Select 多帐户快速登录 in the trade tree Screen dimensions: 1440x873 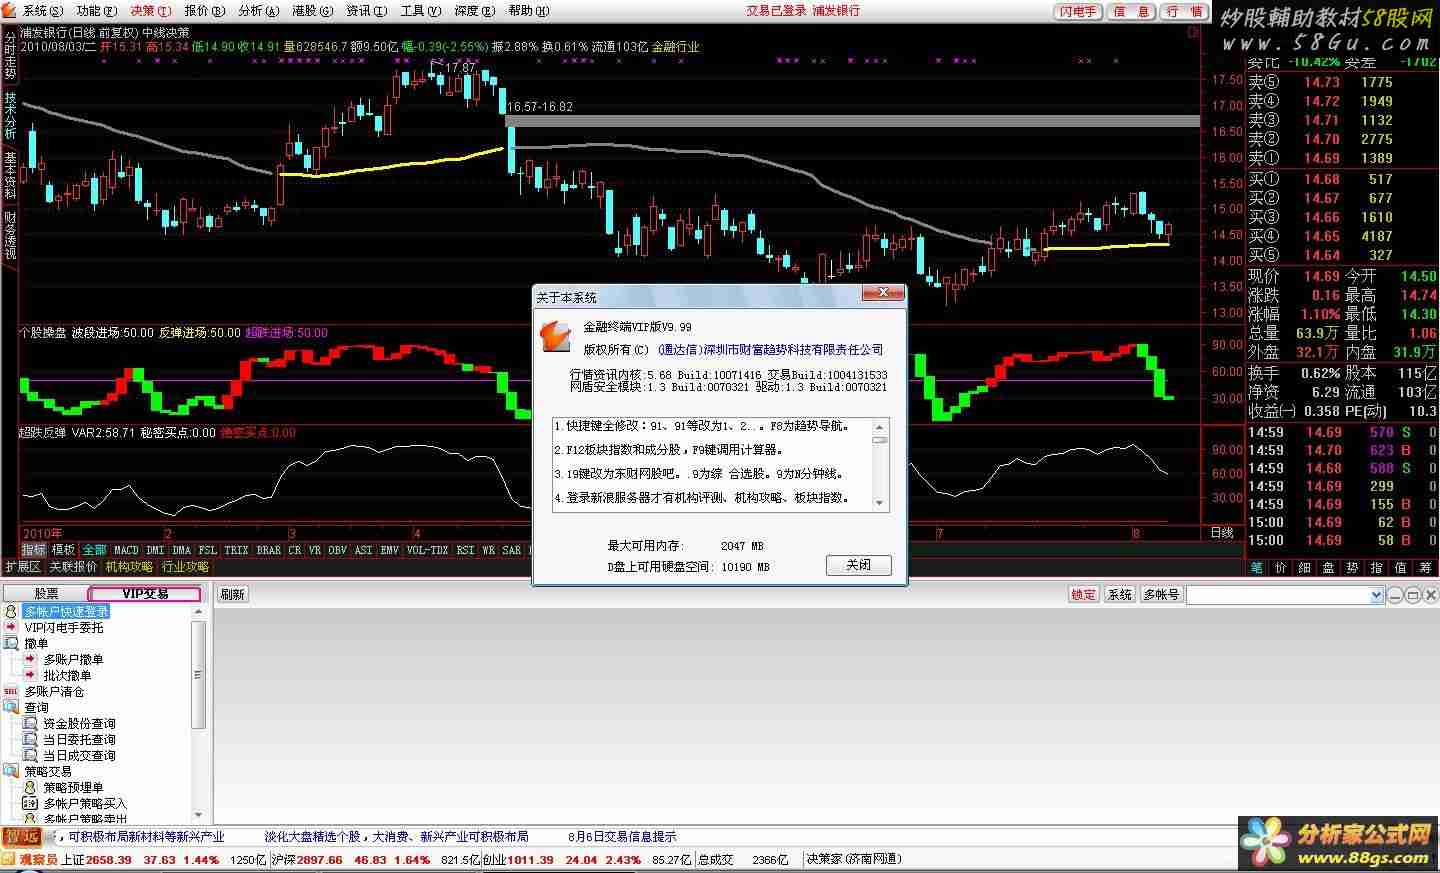click(67, 611)
